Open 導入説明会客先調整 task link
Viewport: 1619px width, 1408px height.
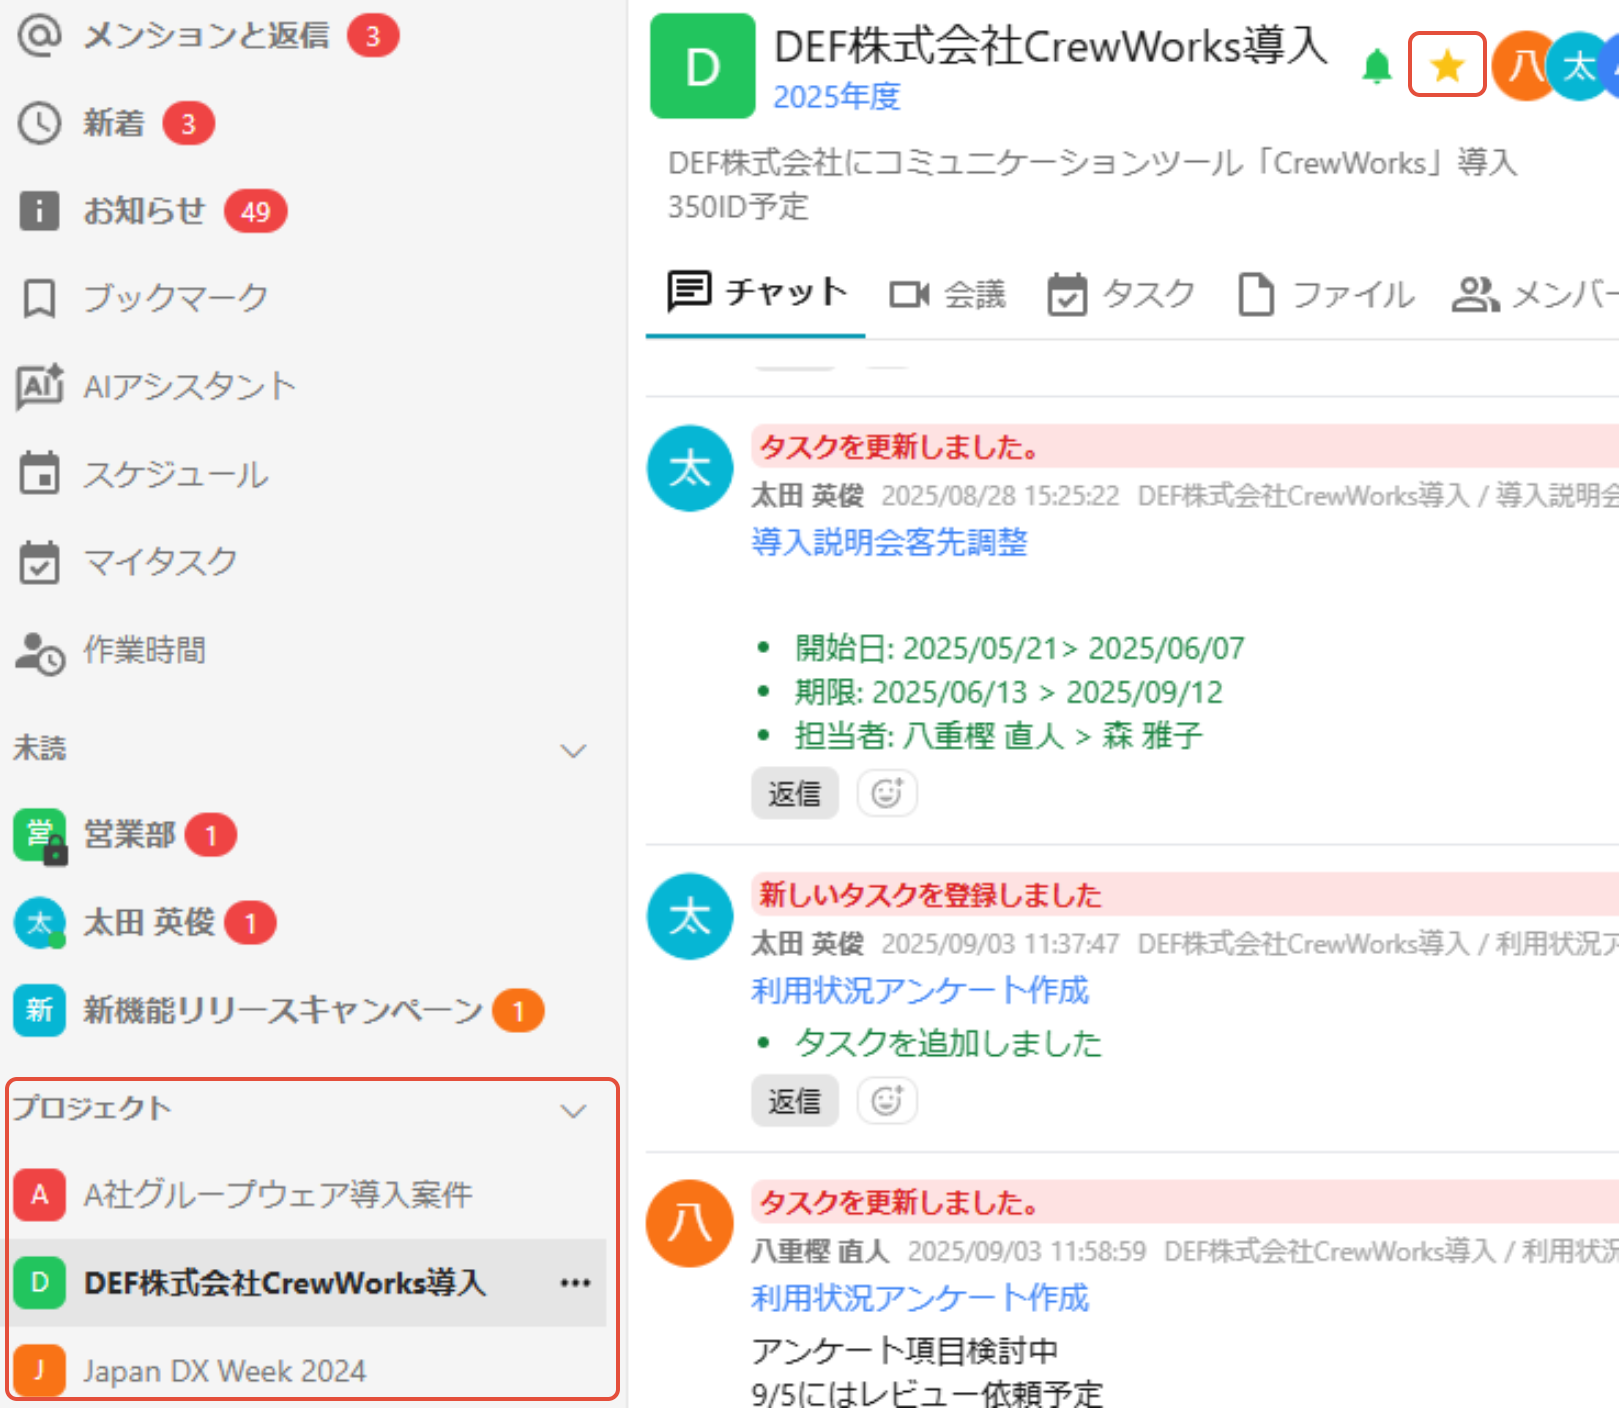[889, 542]
